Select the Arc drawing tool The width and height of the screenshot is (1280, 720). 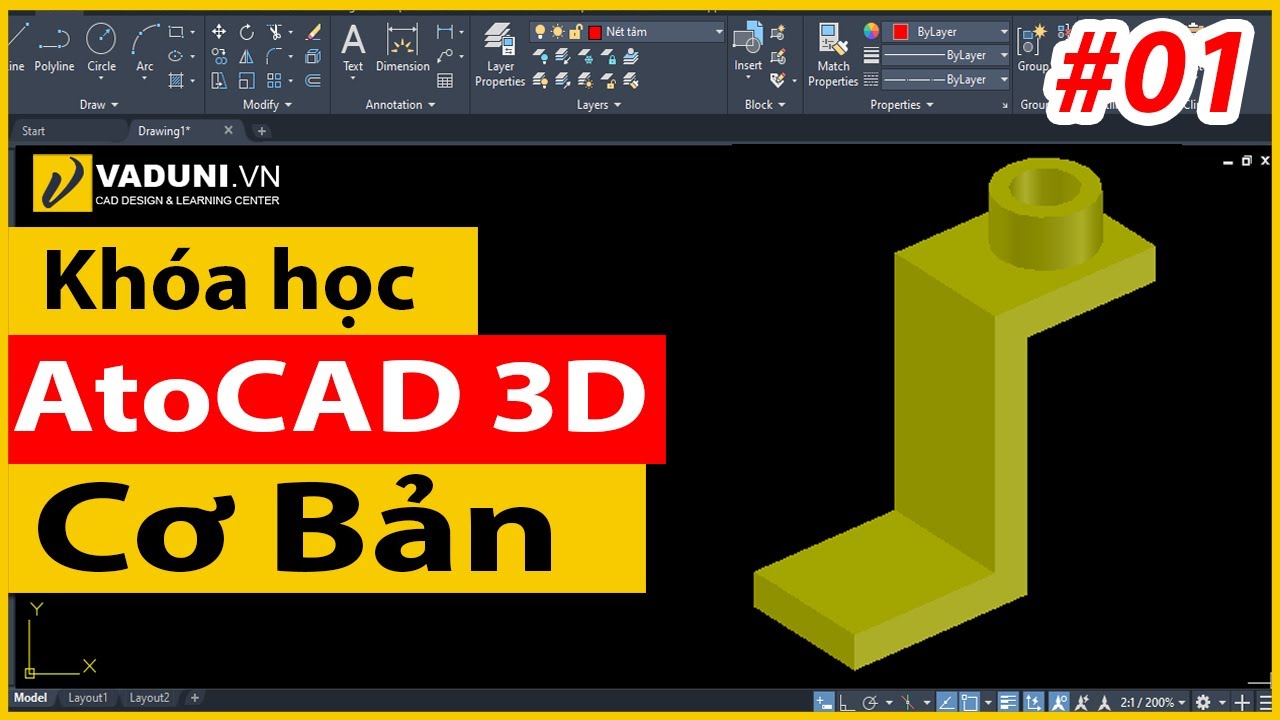pos(145,48)
